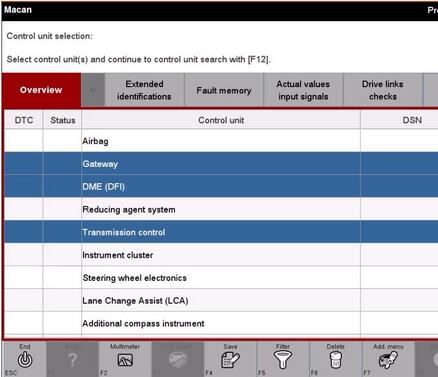The image size is (438, 377).
Task: Click the Delete bin icon
Action: coord(335,360)
